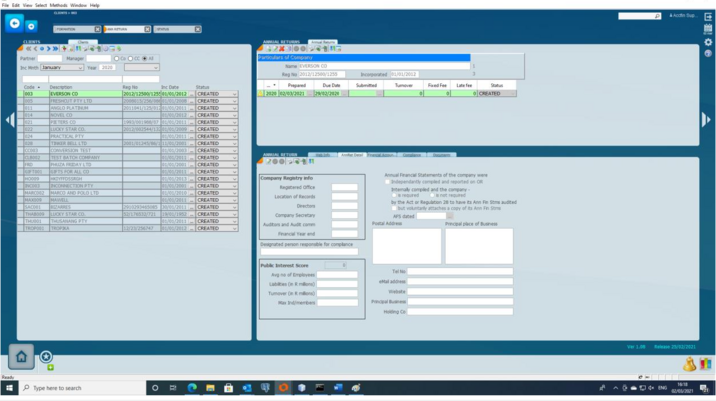Expand Status dropdown for EVERSON CO row
The height and width of the screenshot is (401, 716).
(235, 95)
